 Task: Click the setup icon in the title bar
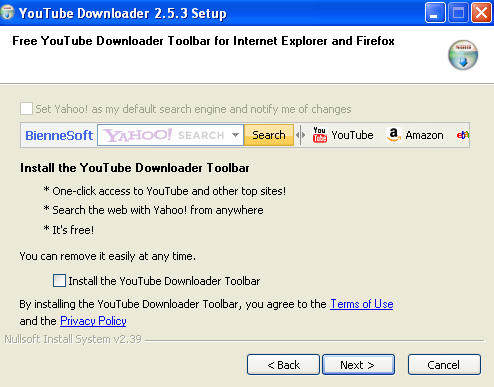click(x=7, y=13)
